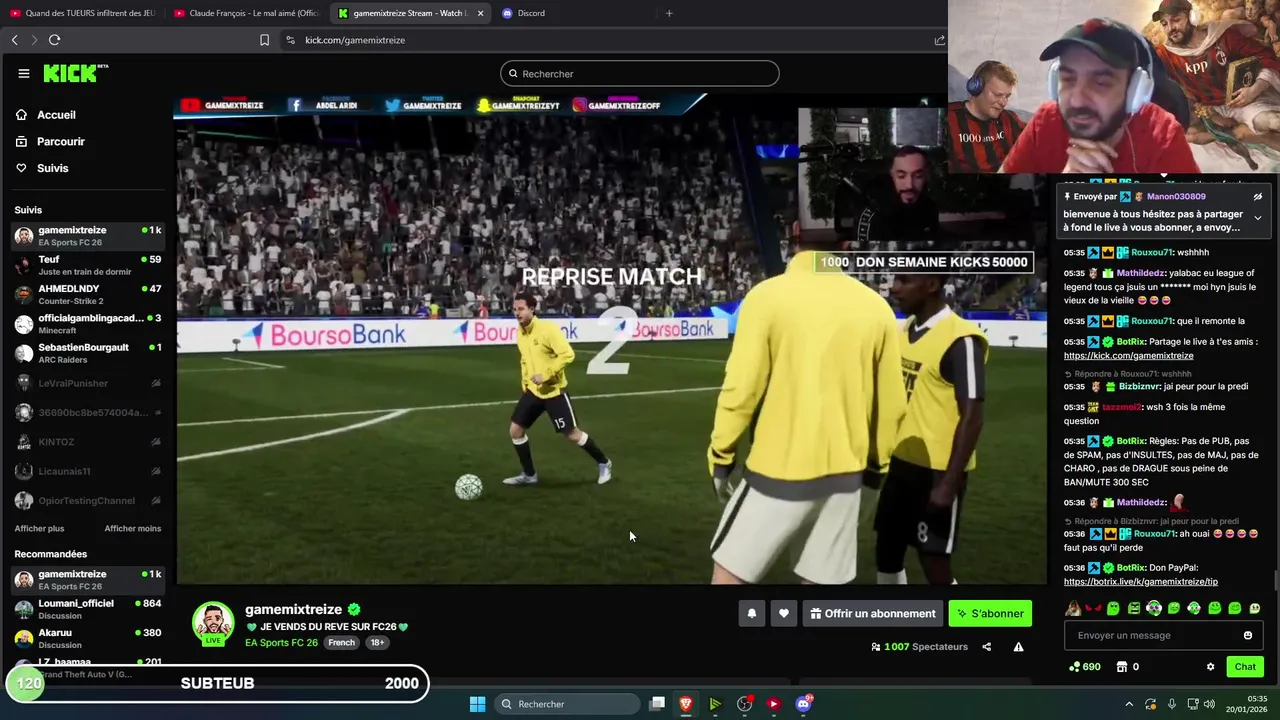Open Suivis in sidebar

click(52, 168)
